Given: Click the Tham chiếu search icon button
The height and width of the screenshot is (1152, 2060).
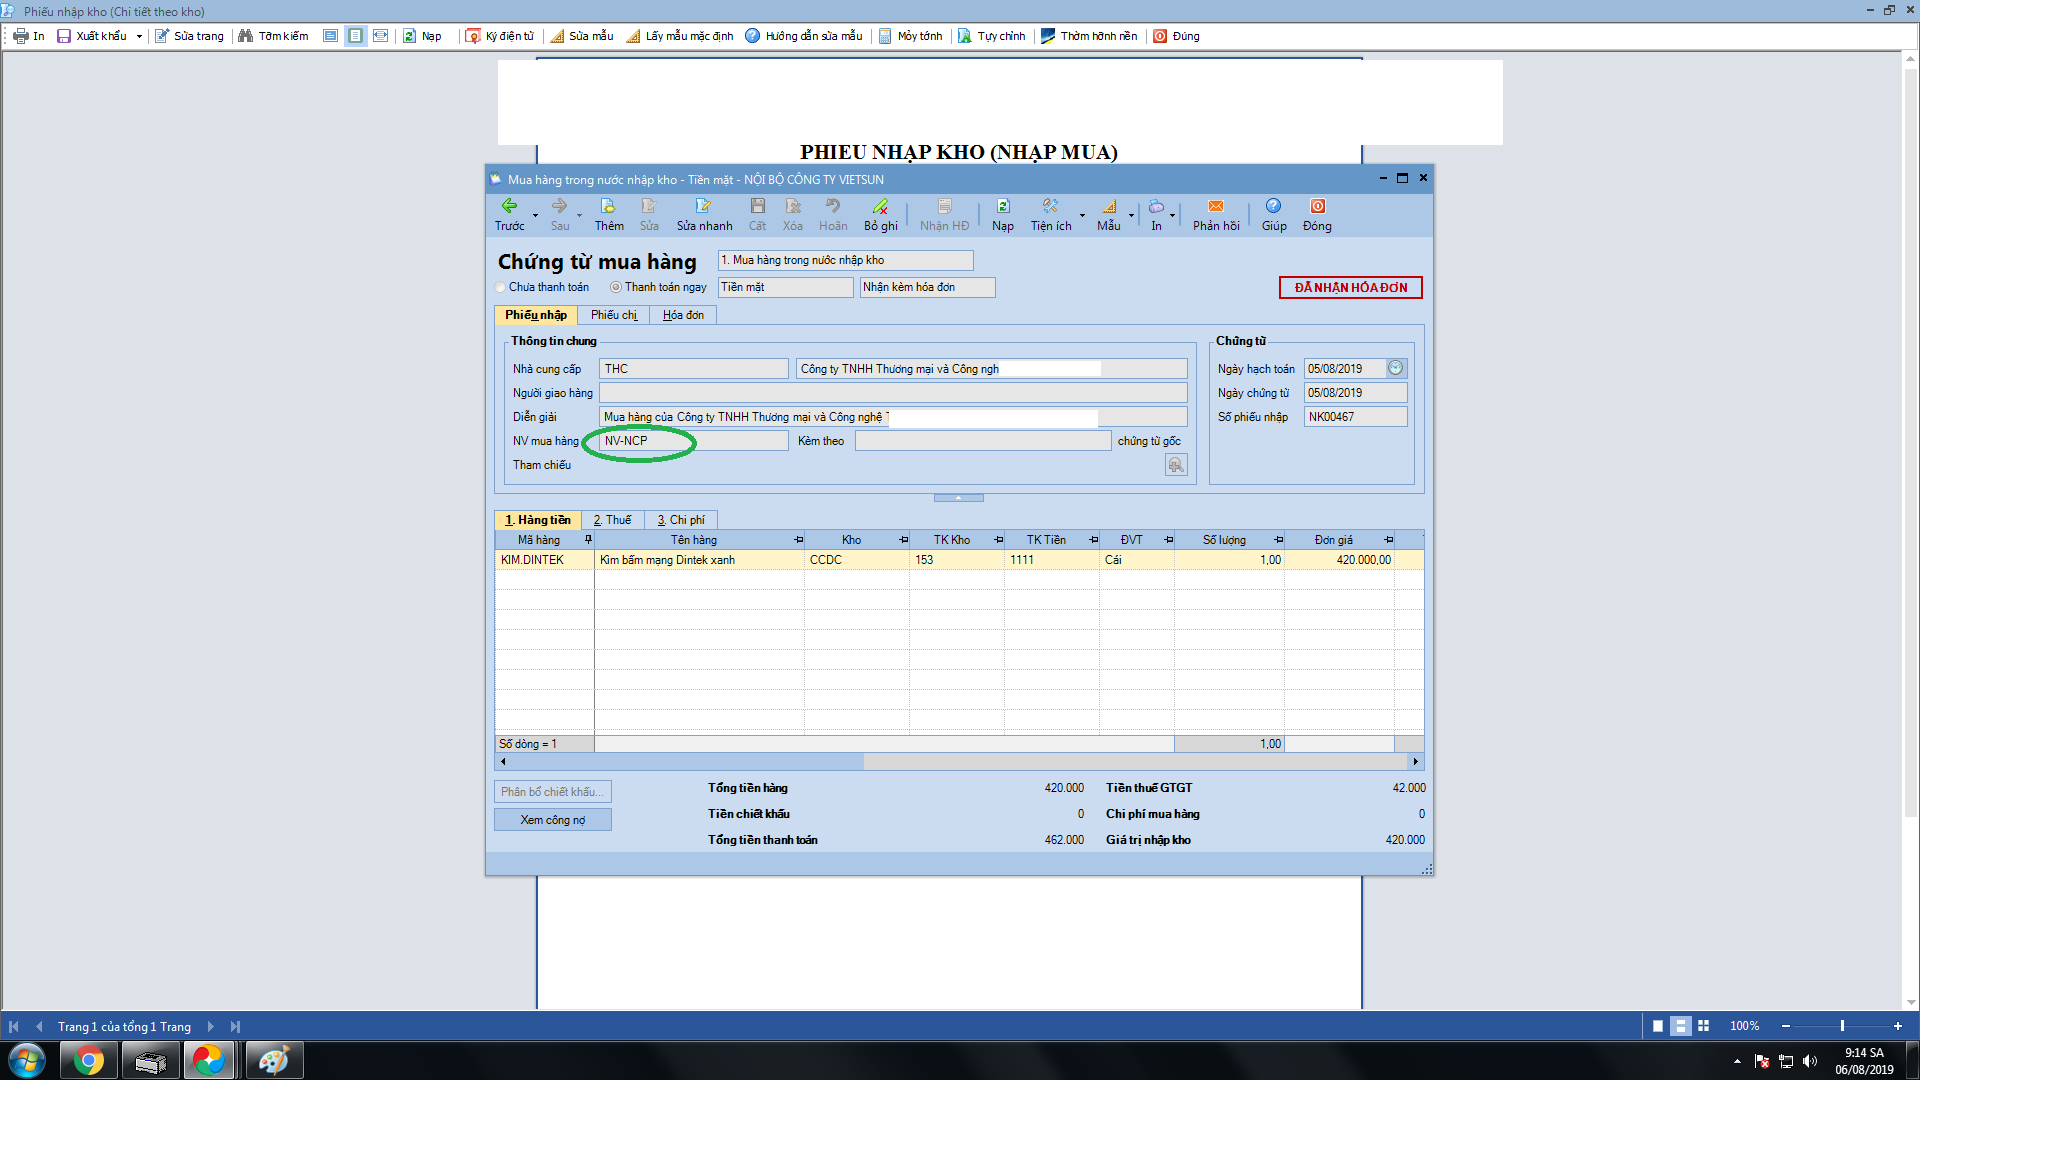Looking at the screenshot, I should coord(1176,465).
